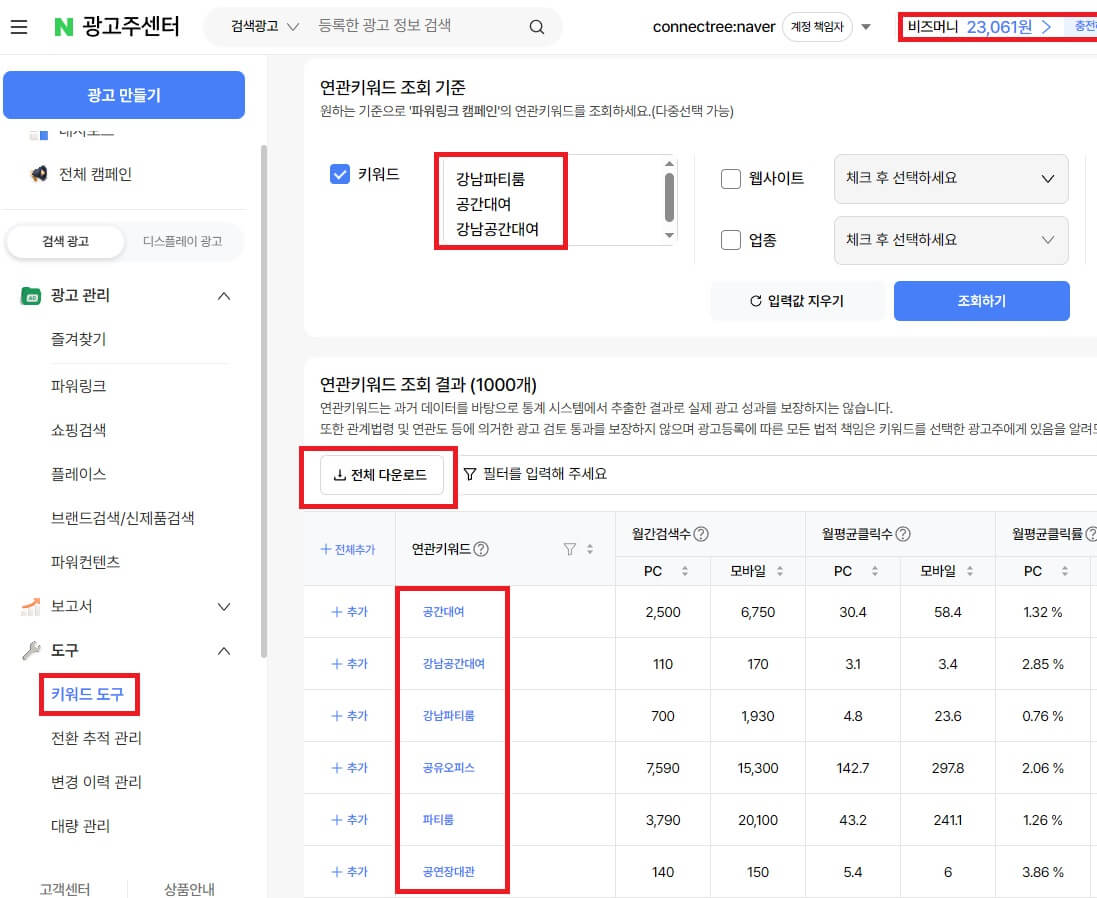Sort 월평균클릭률 PC column
This screenshot has height=898, width=1097.
point(1065,571)
